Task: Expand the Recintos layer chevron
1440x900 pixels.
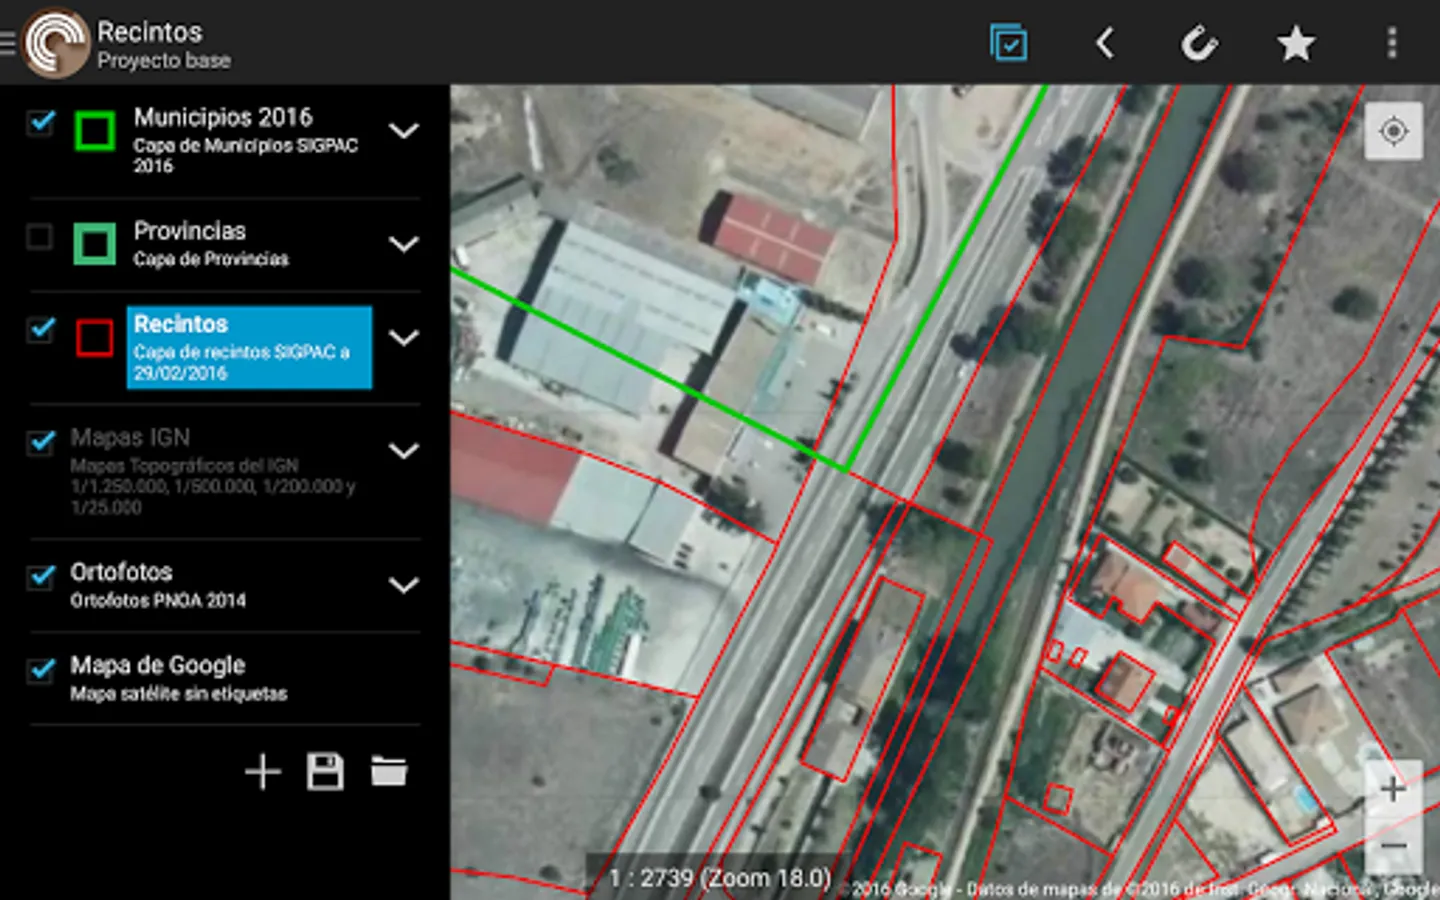Action: tap(403, 338)
